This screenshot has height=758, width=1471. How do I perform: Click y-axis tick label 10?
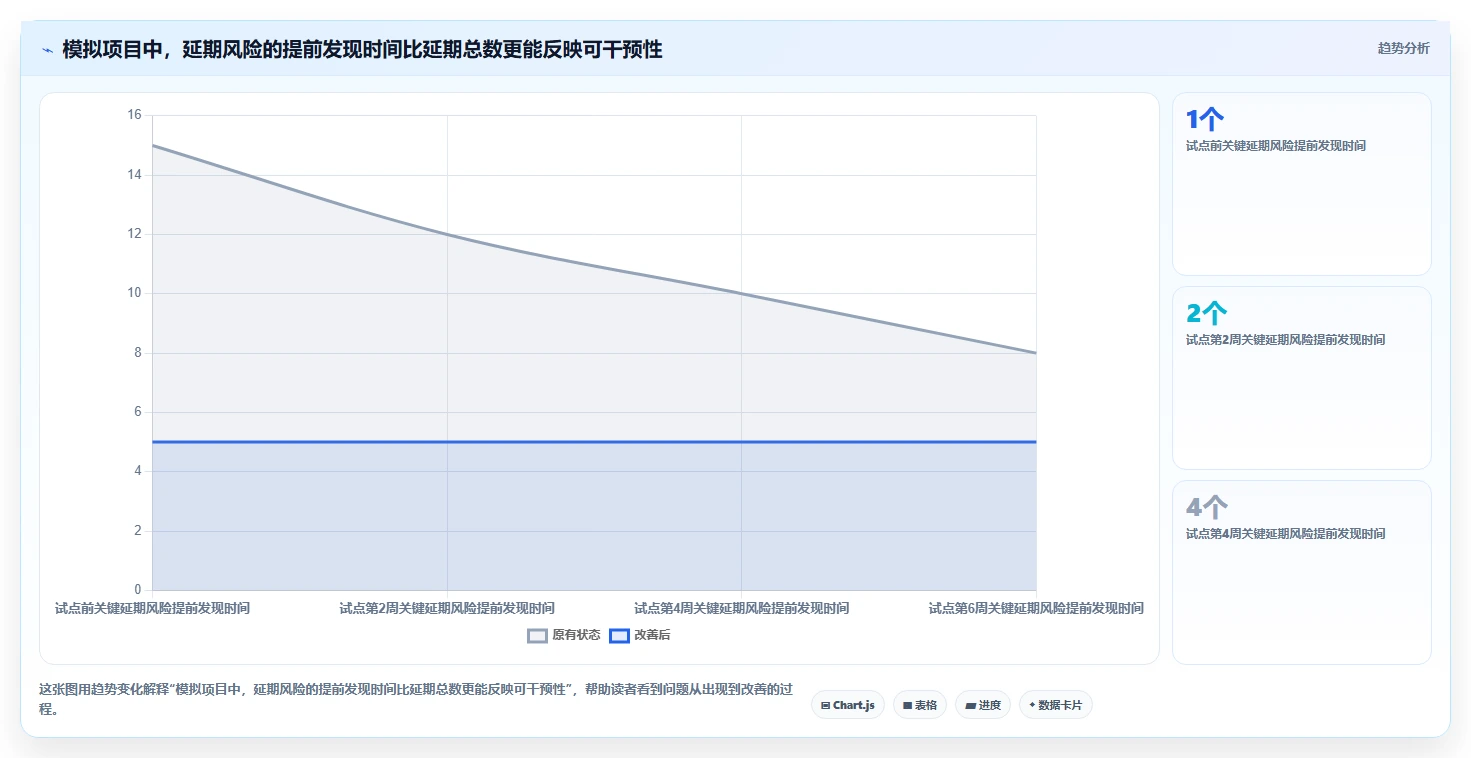(134, 293)
